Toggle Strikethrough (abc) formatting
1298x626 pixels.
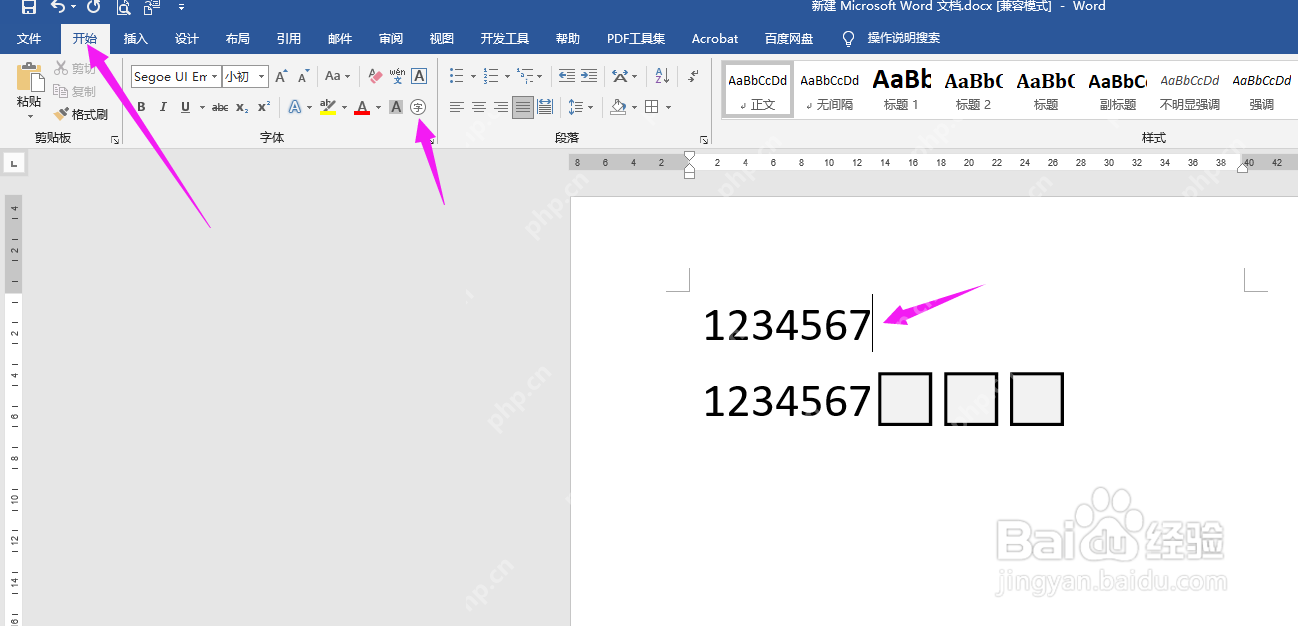point(220,107)
